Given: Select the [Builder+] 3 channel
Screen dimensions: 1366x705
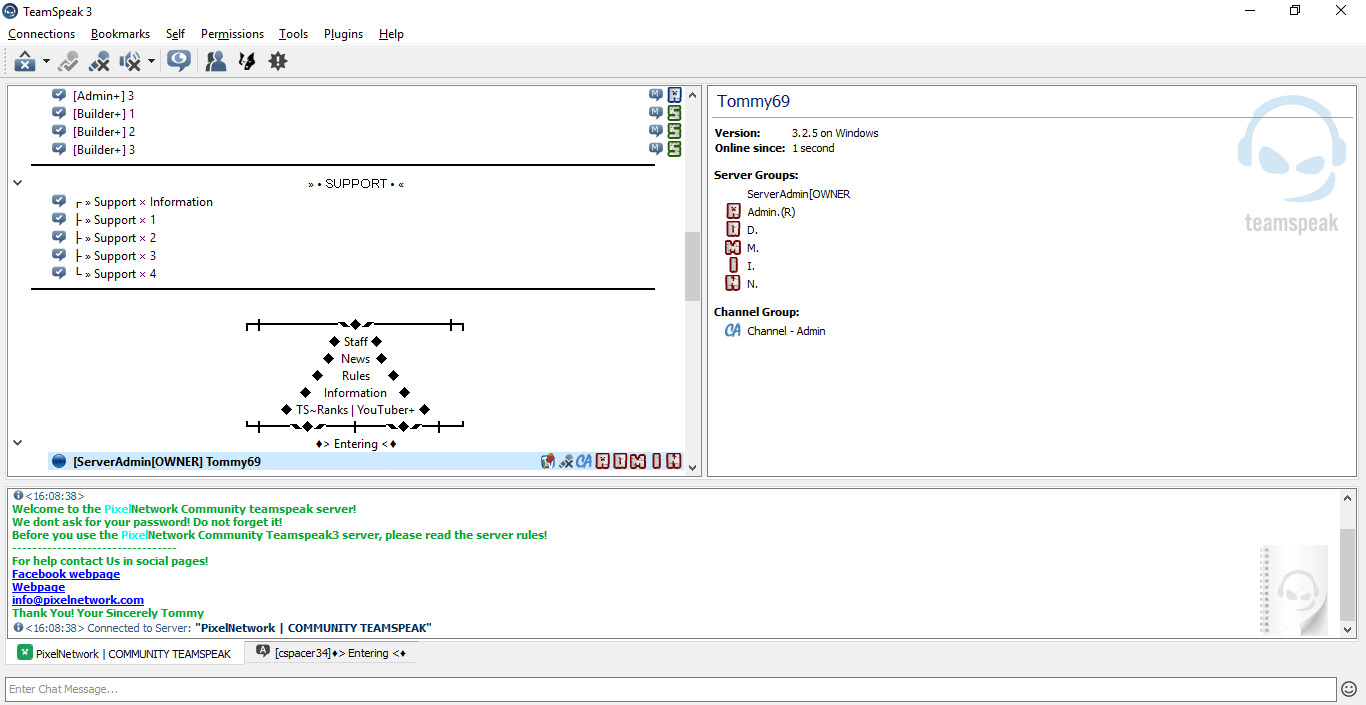Looking at the screenshot, I should [104, 150].
